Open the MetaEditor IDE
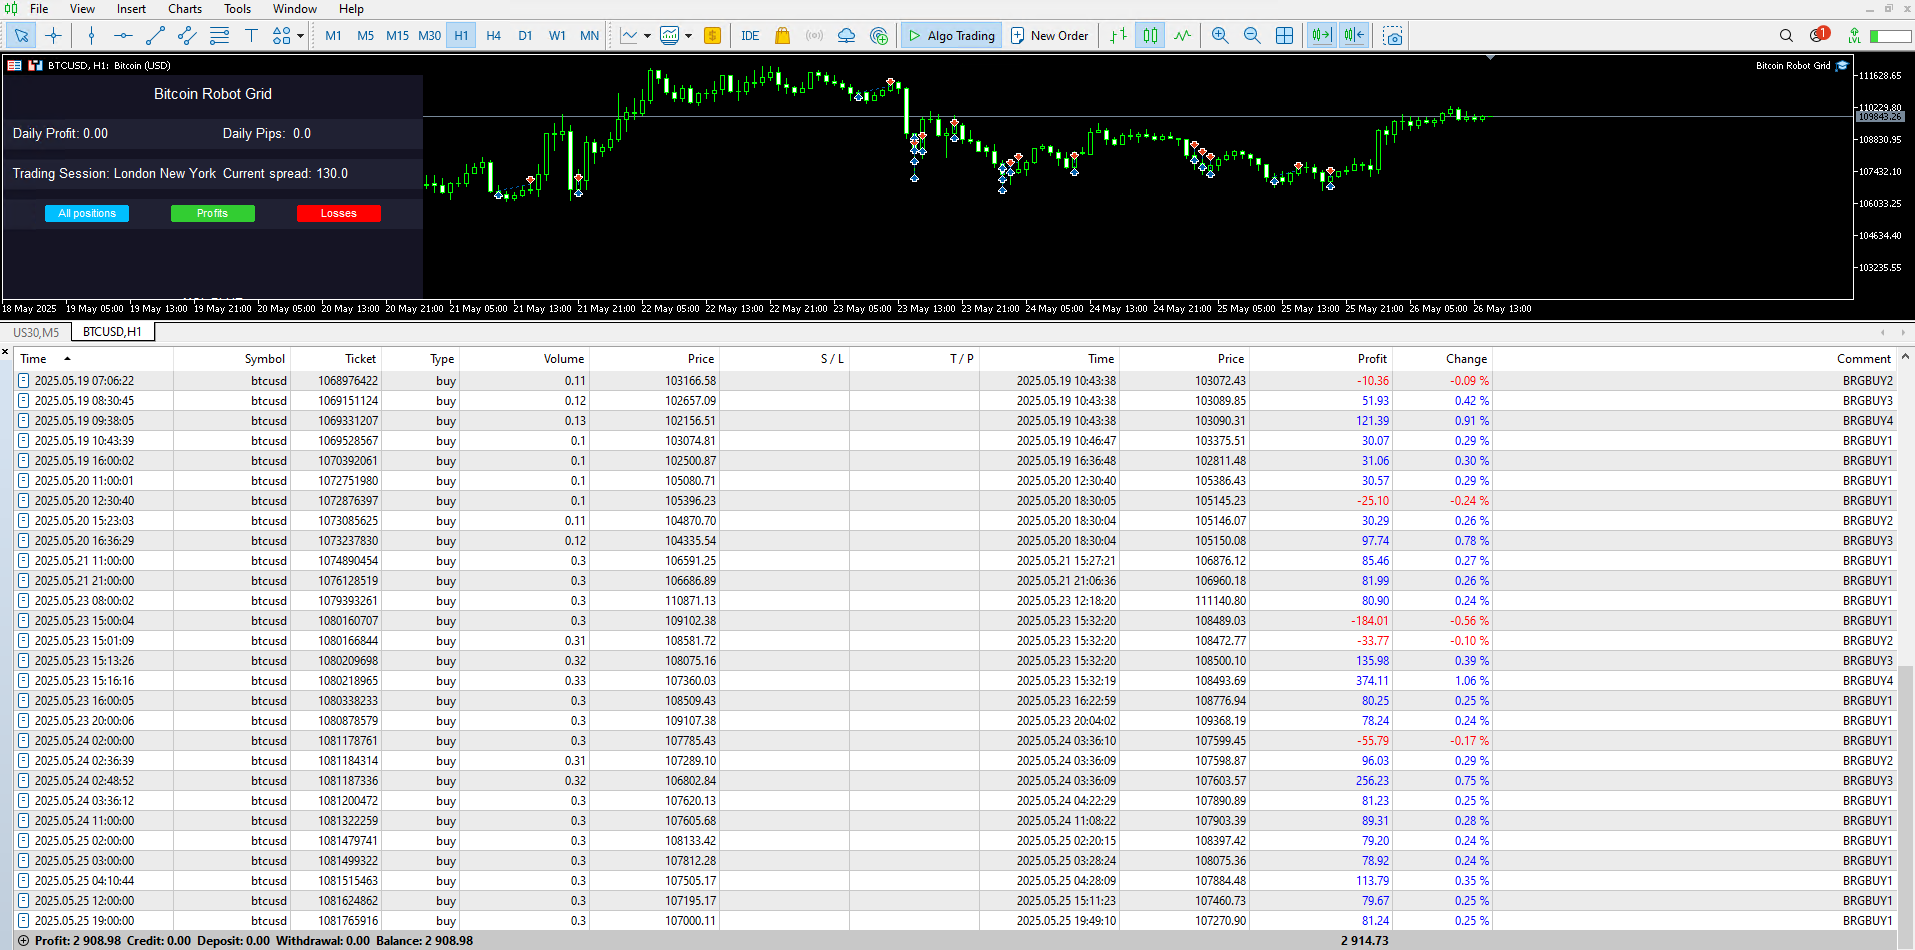This screenshot has height=950, width=1915. (x=750, y=36)
